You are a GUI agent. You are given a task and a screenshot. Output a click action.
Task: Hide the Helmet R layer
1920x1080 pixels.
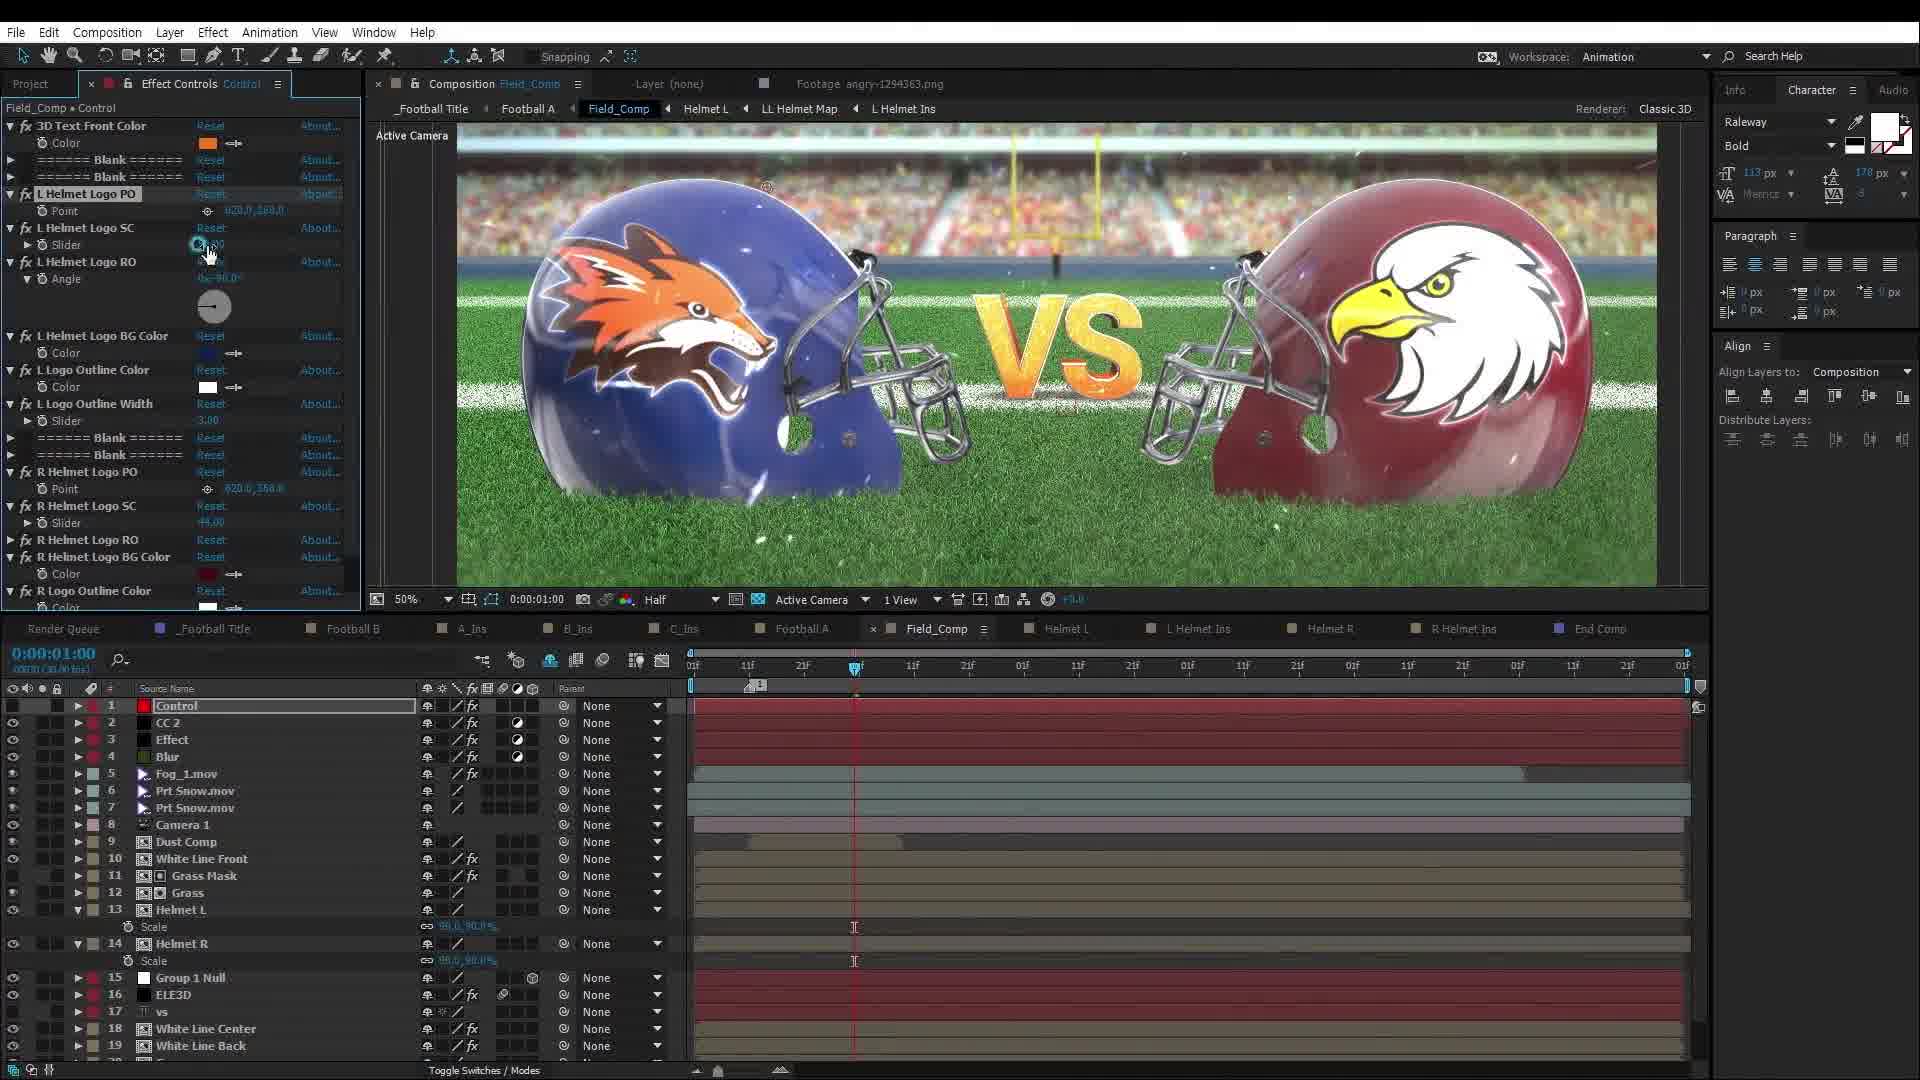tap(12, 944)
